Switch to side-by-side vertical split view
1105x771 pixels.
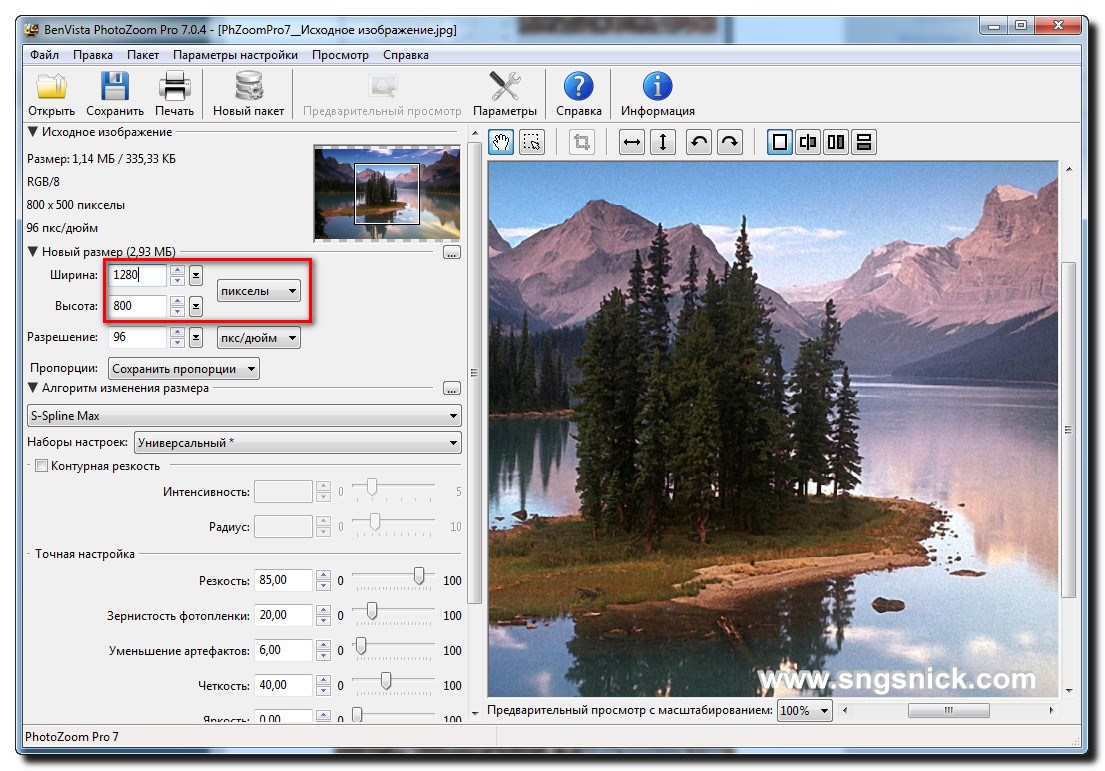coord(836,142)
